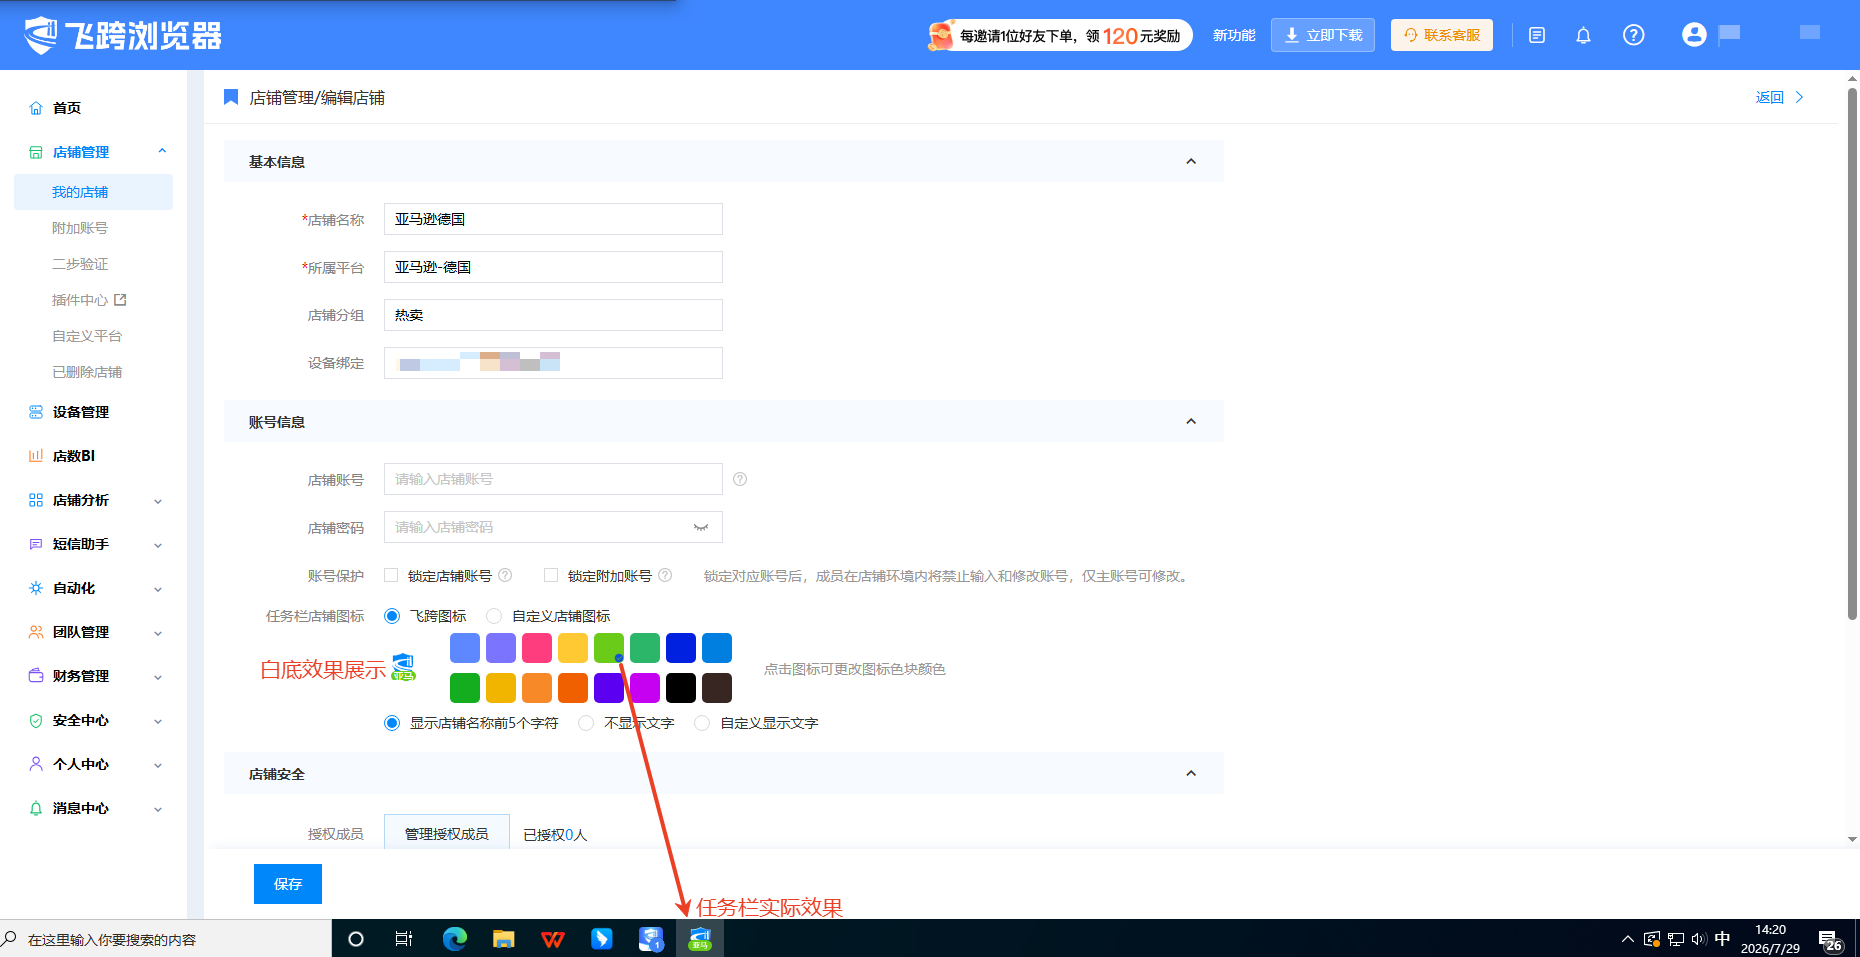
Task: Pick the black icon color swatch
Action: point(681,688)
